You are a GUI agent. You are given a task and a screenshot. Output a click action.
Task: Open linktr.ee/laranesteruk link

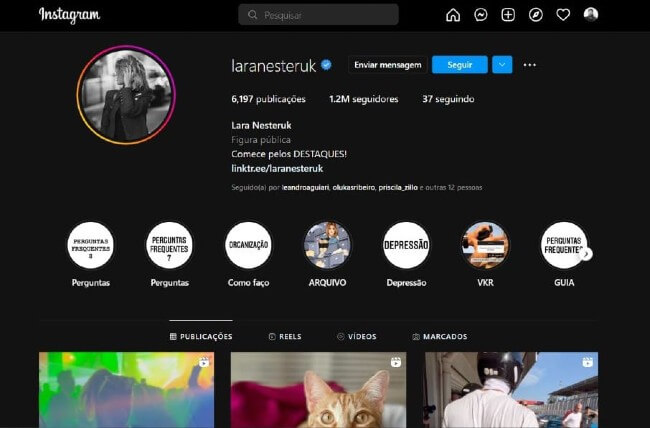tap(277, 168)
